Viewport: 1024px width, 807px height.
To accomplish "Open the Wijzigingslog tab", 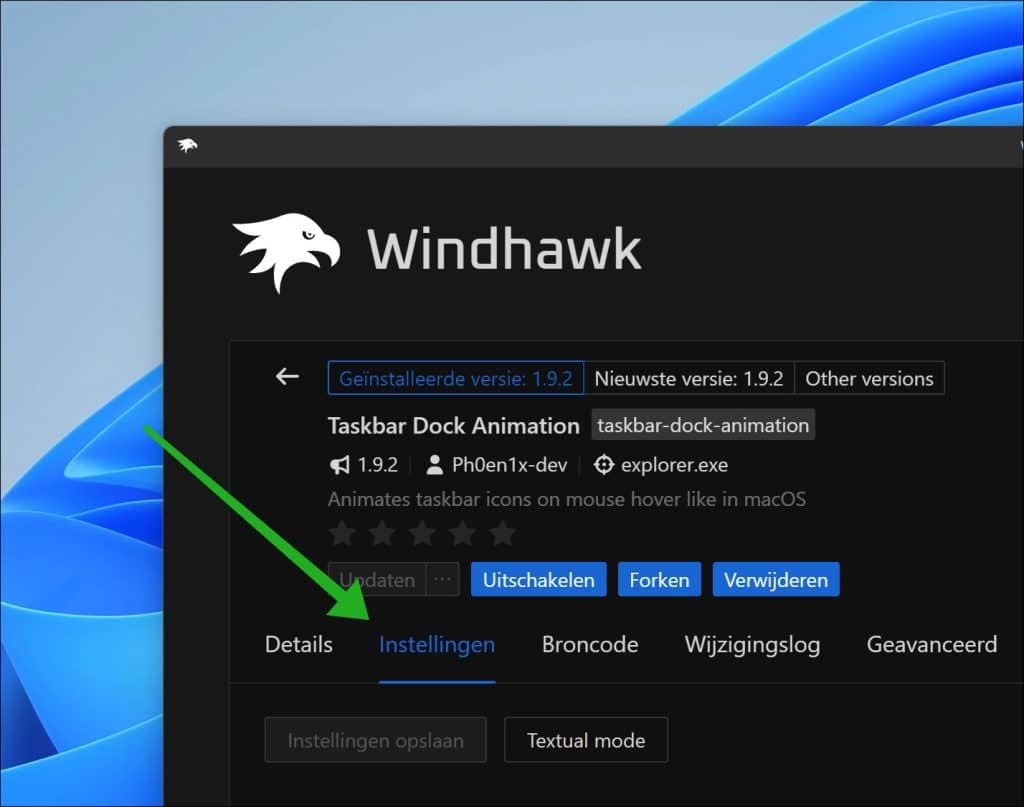I will click(x=752, y=645).
